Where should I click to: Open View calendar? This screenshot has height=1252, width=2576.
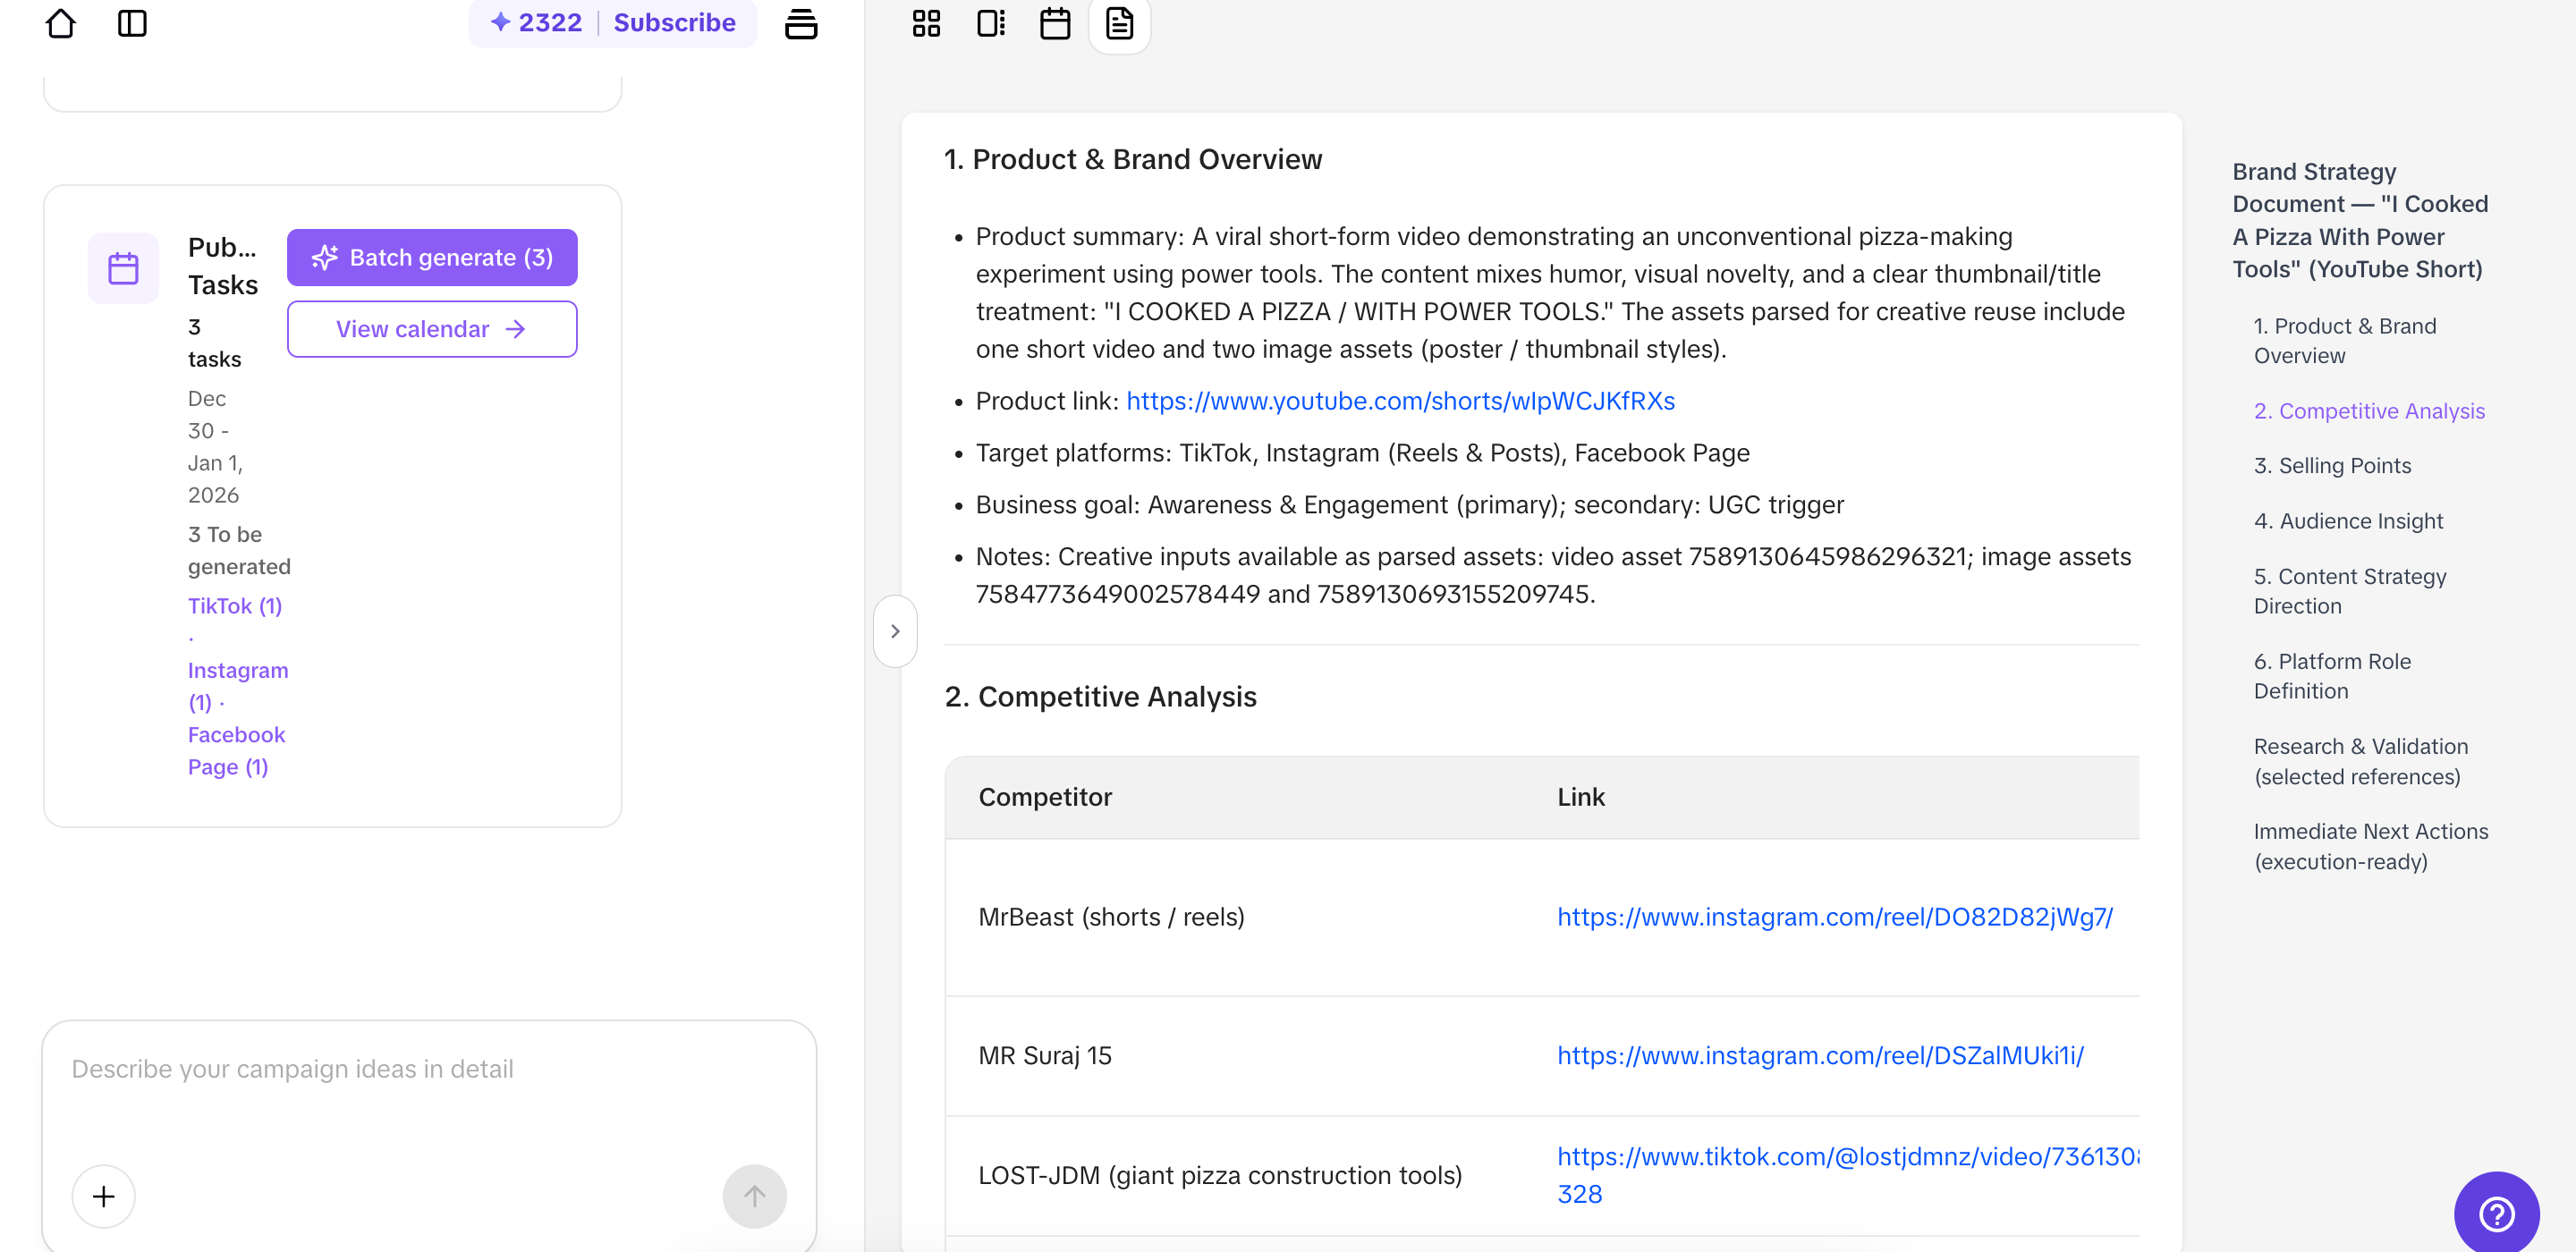point(432,328)
